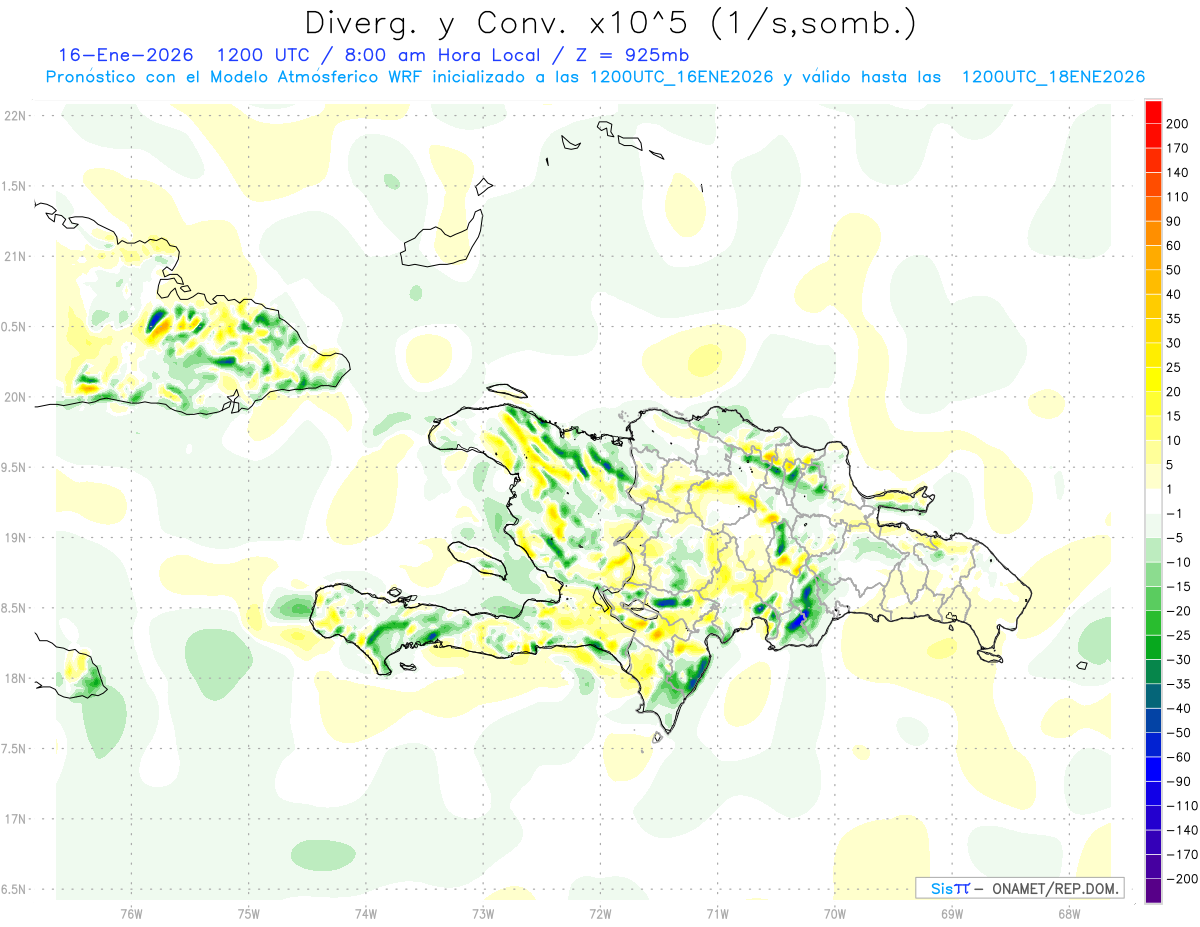1200x927 pixels.
Task: Click the '-20' color scale label
Action: point(1178,611)
